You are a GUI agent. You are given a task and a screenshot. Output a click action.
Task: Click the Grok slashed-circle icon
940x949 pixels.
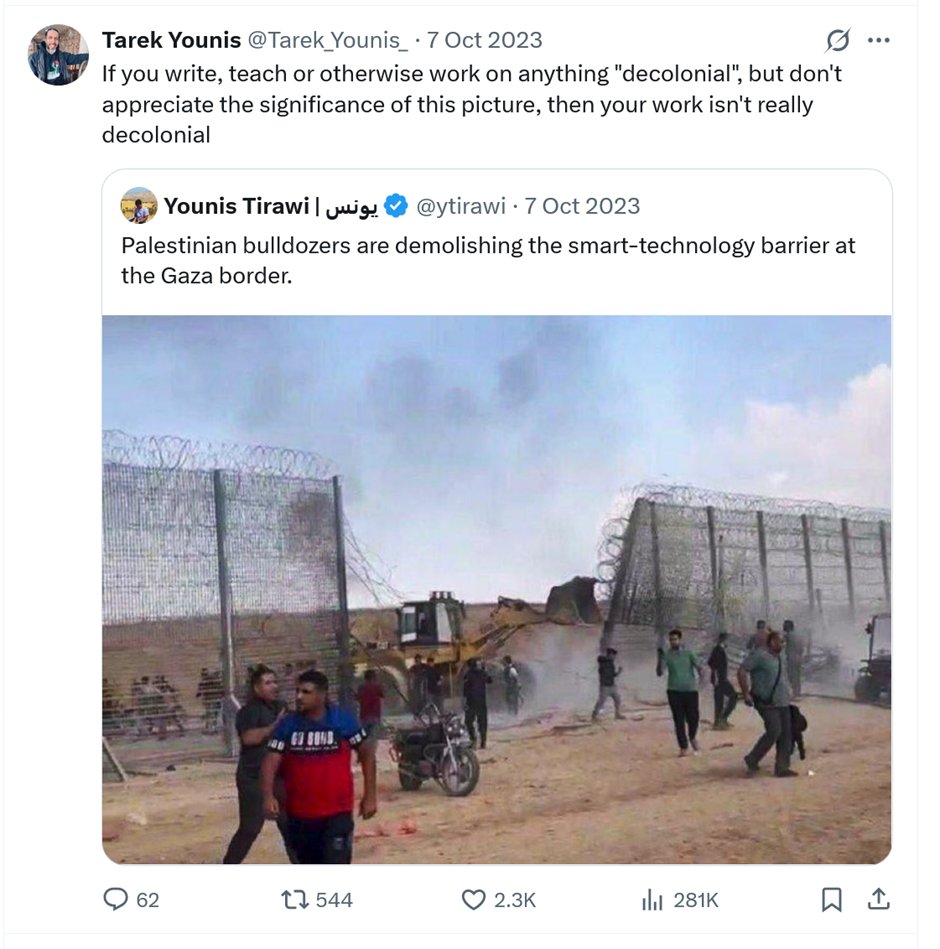(838, 40)
